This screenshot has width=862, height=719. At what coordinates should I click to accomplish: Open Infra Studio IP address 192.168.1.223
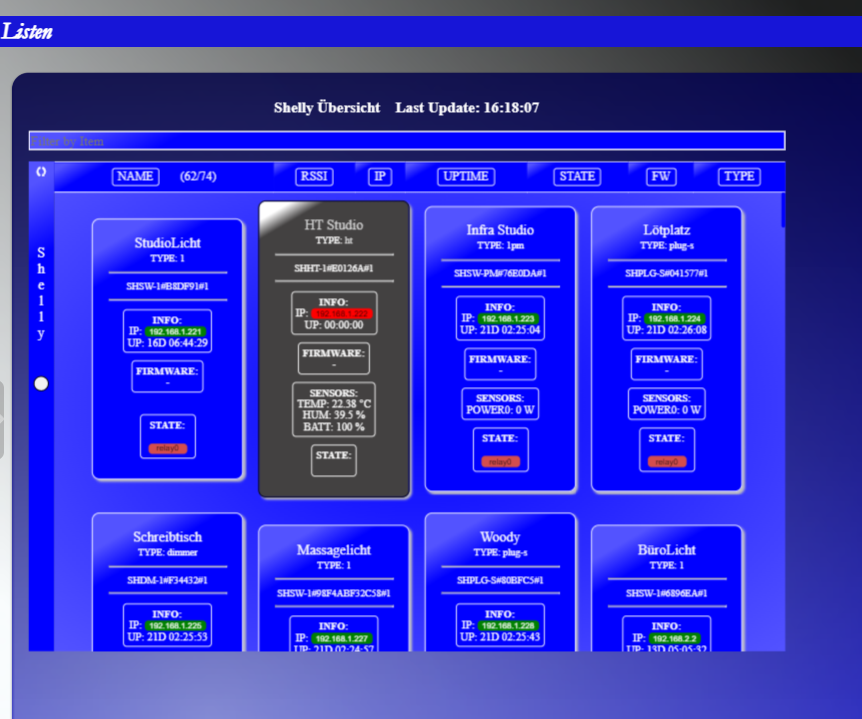[507, 318]
